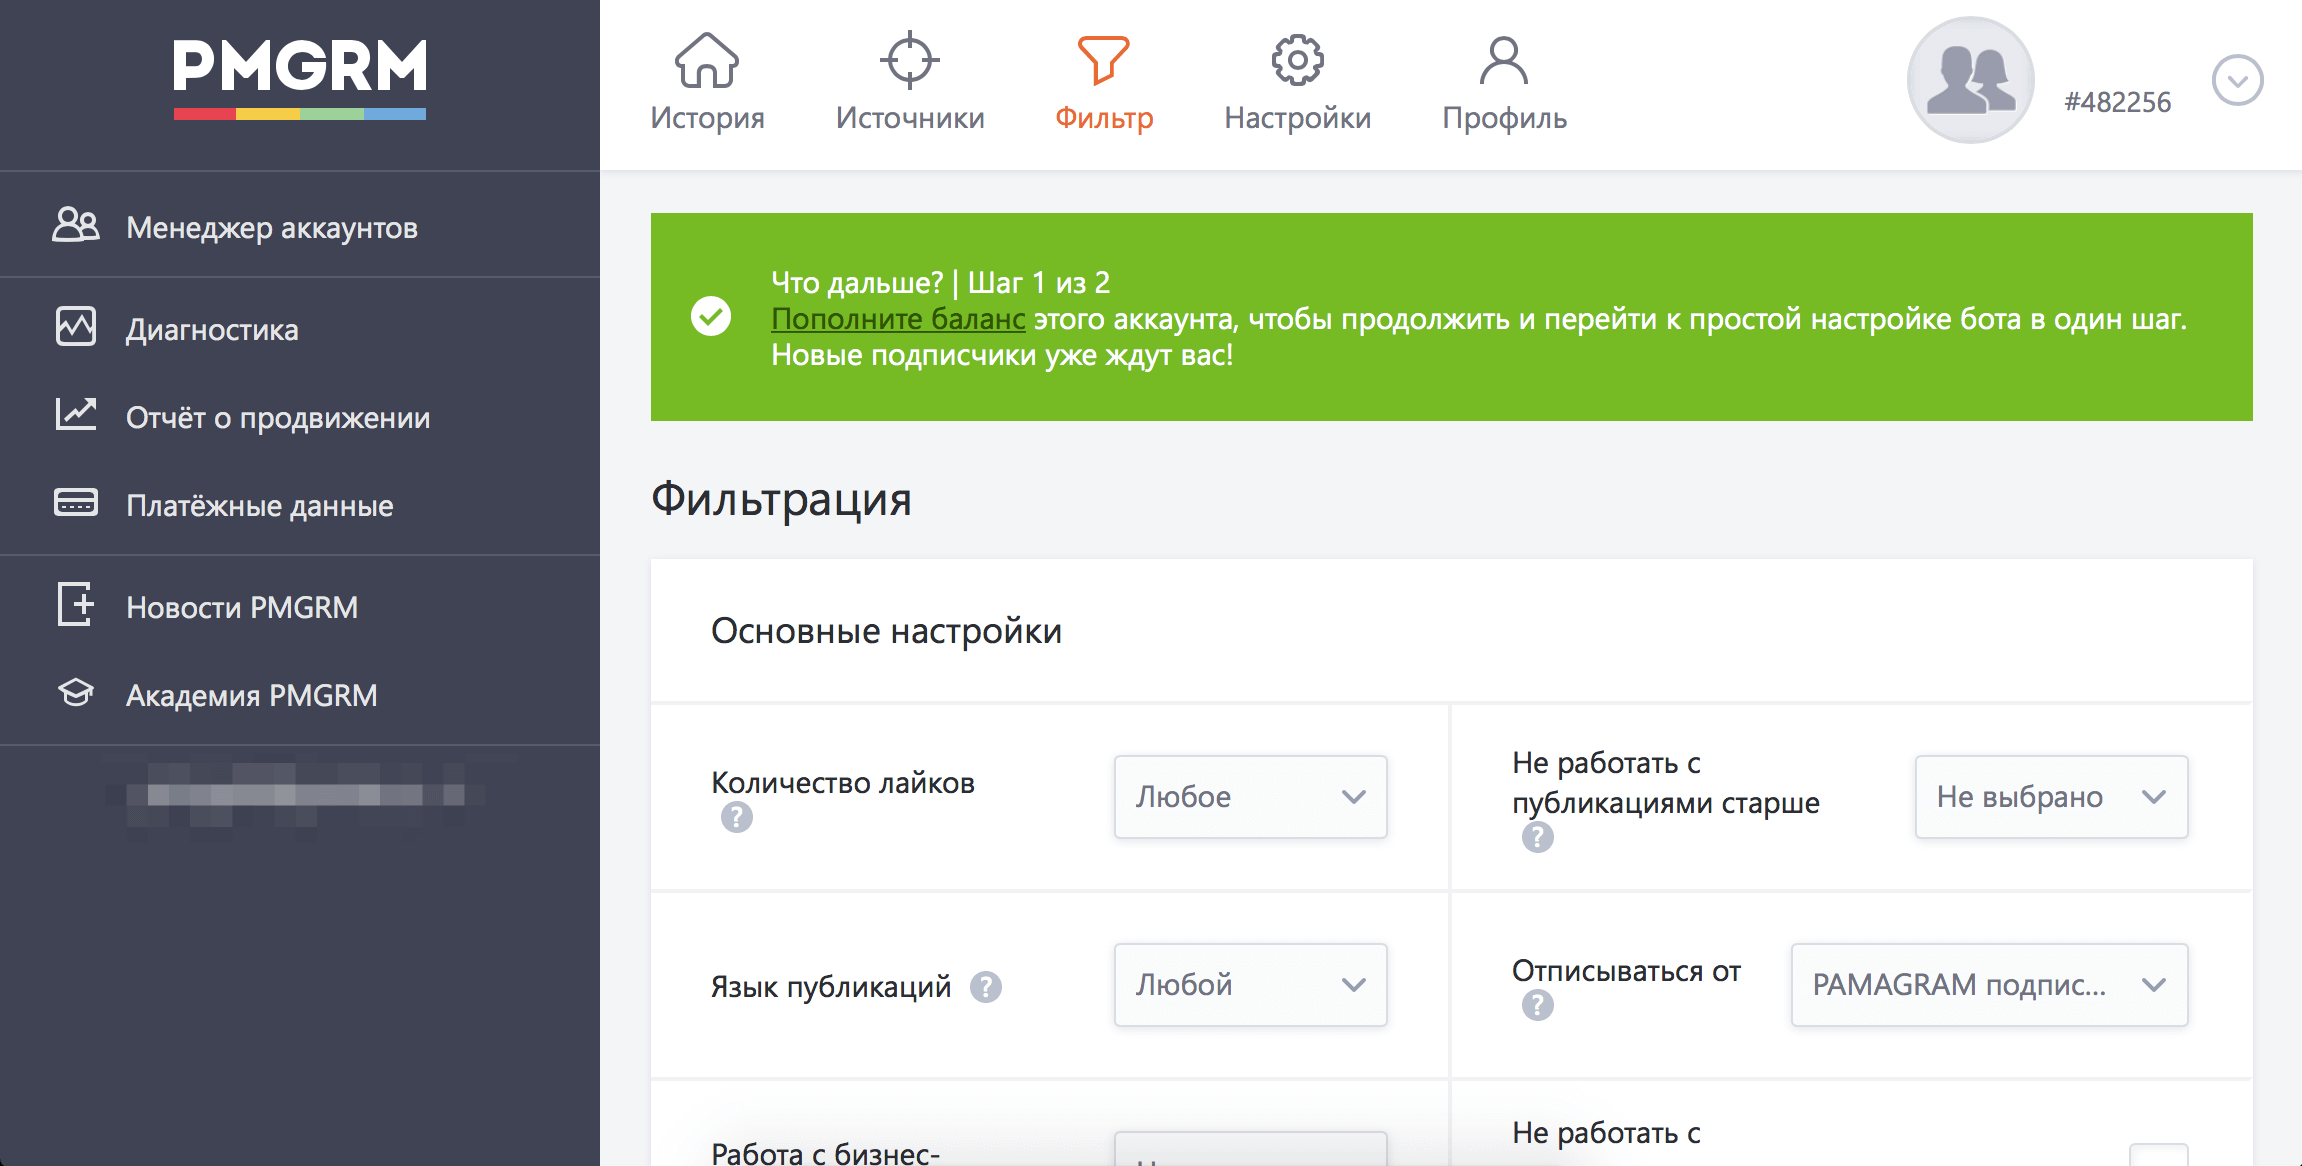Screen dimensions: 2302x1166
Task: Expand the account menu chevron near #482256
Action: 2237,81
